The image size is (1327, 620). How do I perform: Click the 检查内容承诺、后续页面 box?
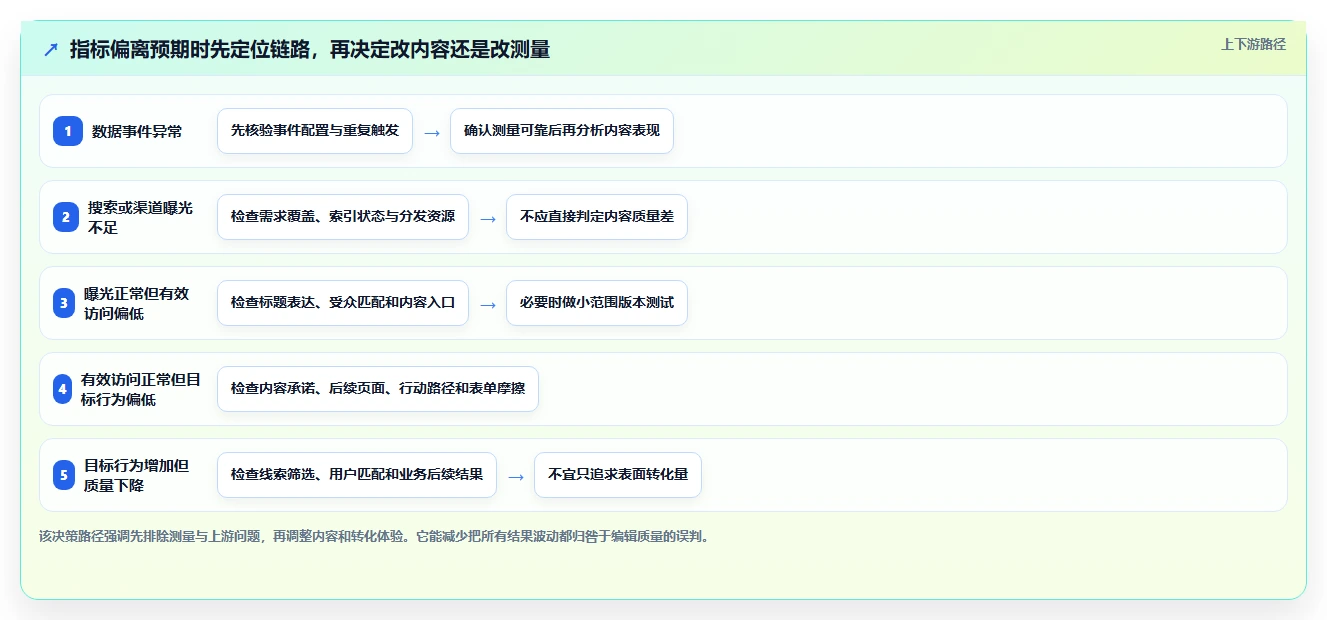click(378, 389)
